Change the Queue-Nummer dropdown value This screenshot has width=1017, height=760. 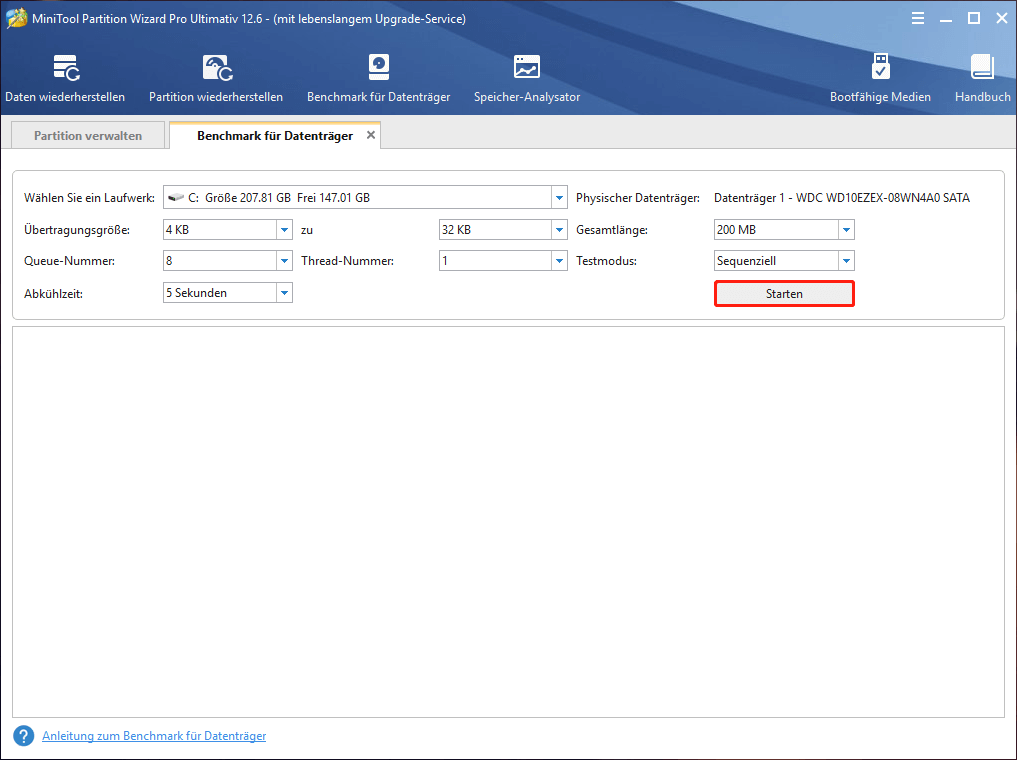284,261
